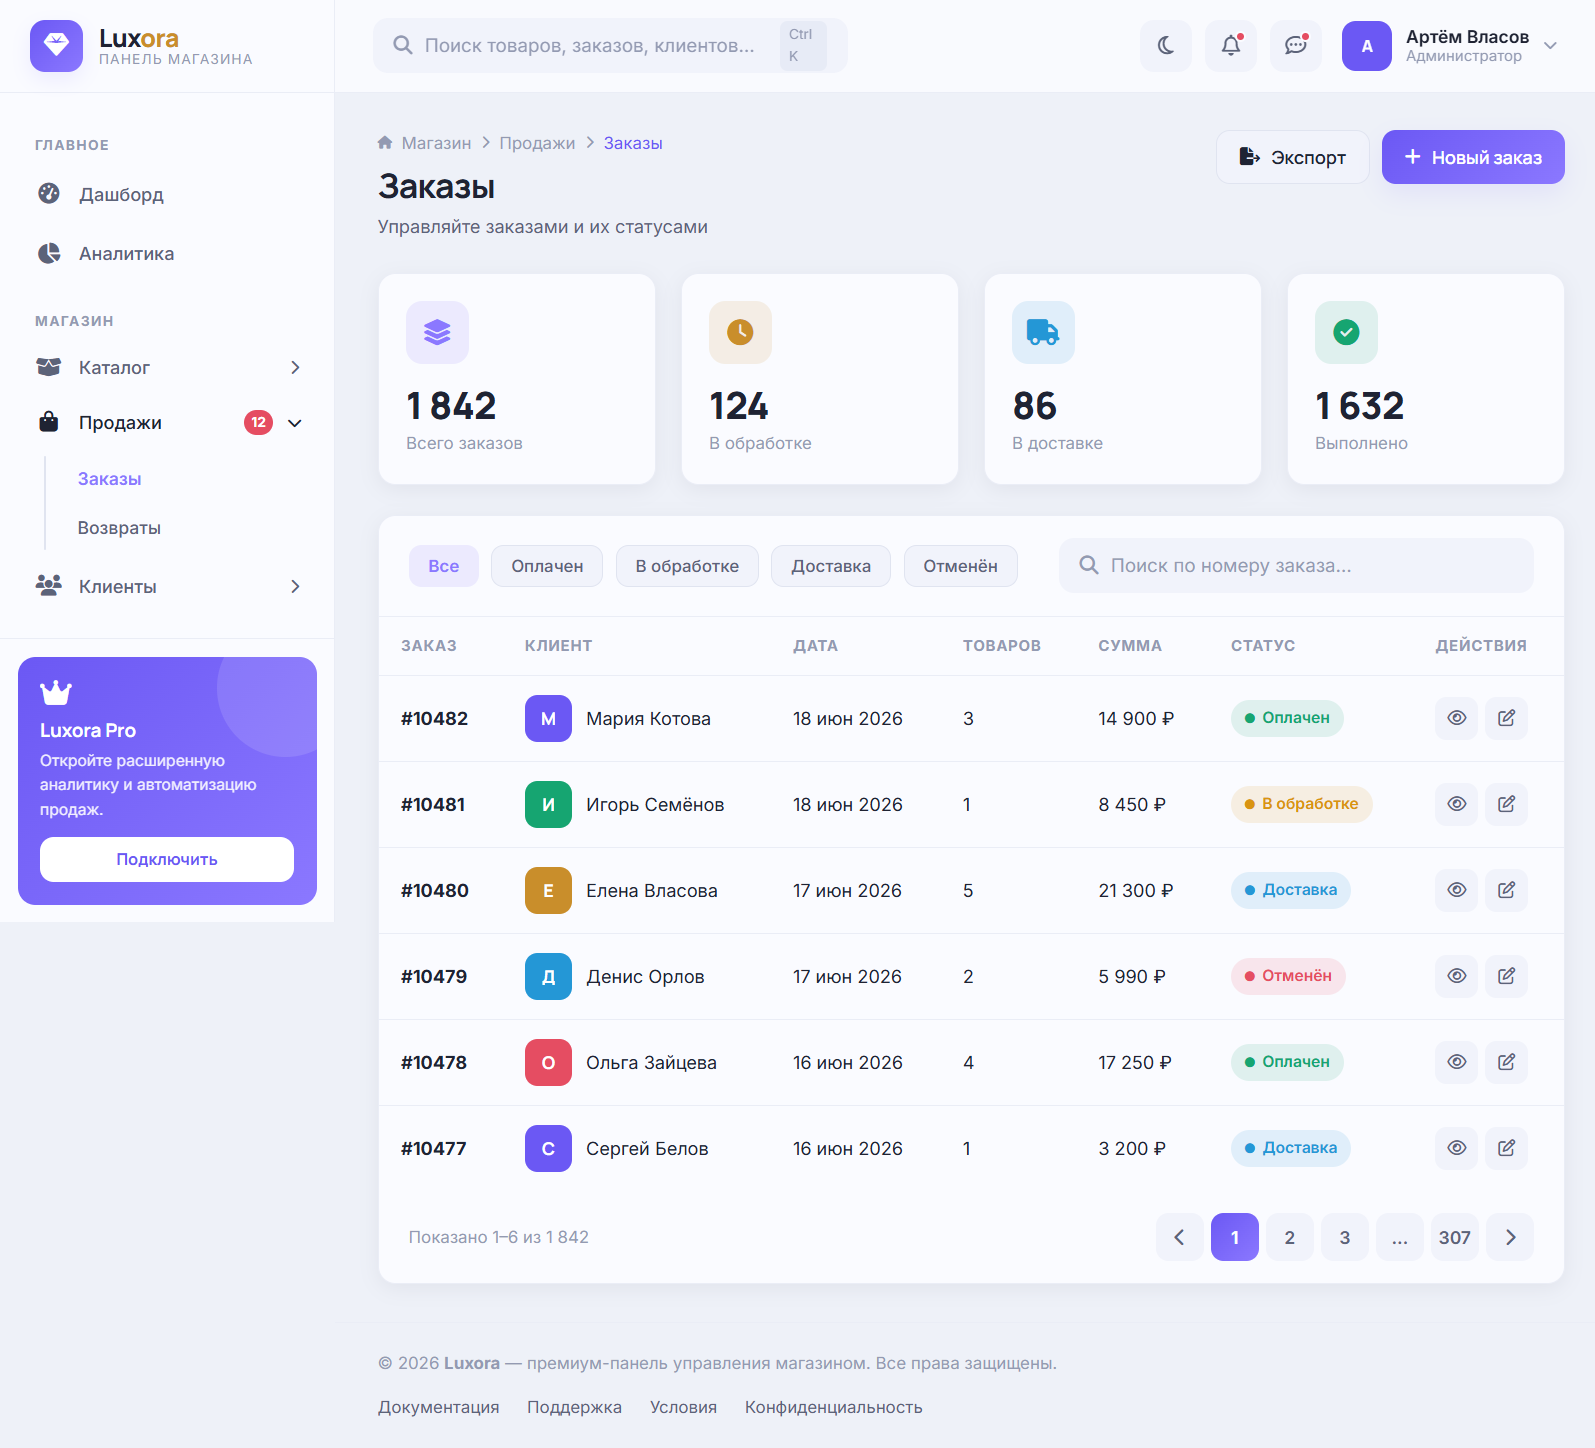
Task: Go to next page arrow
Action: pyautogui.click(x=1510, y=1237)
